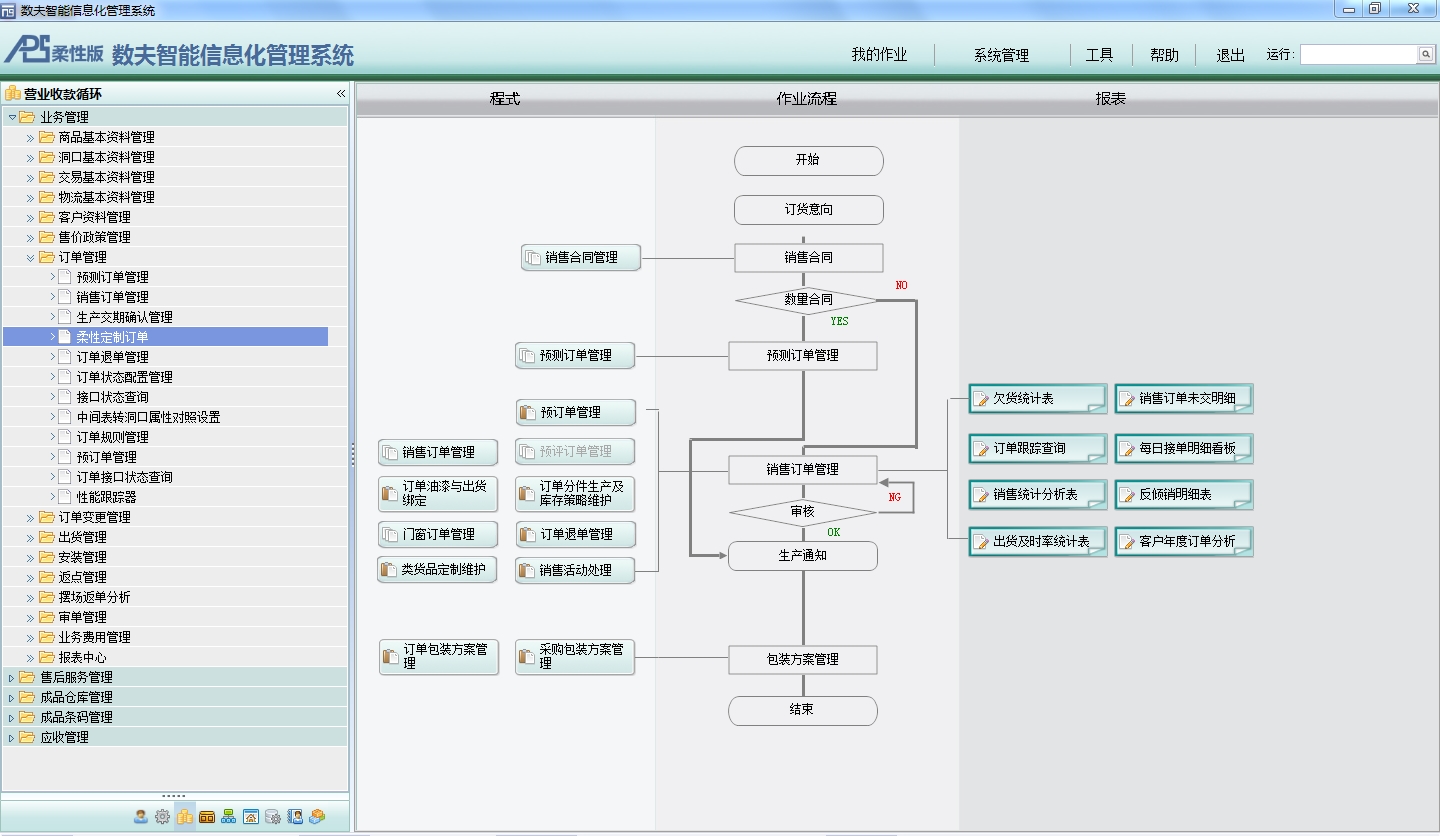Select 销售订单管理 in the sidebar tree
This screenshot has width=1440, height=836.
point(112,297)
